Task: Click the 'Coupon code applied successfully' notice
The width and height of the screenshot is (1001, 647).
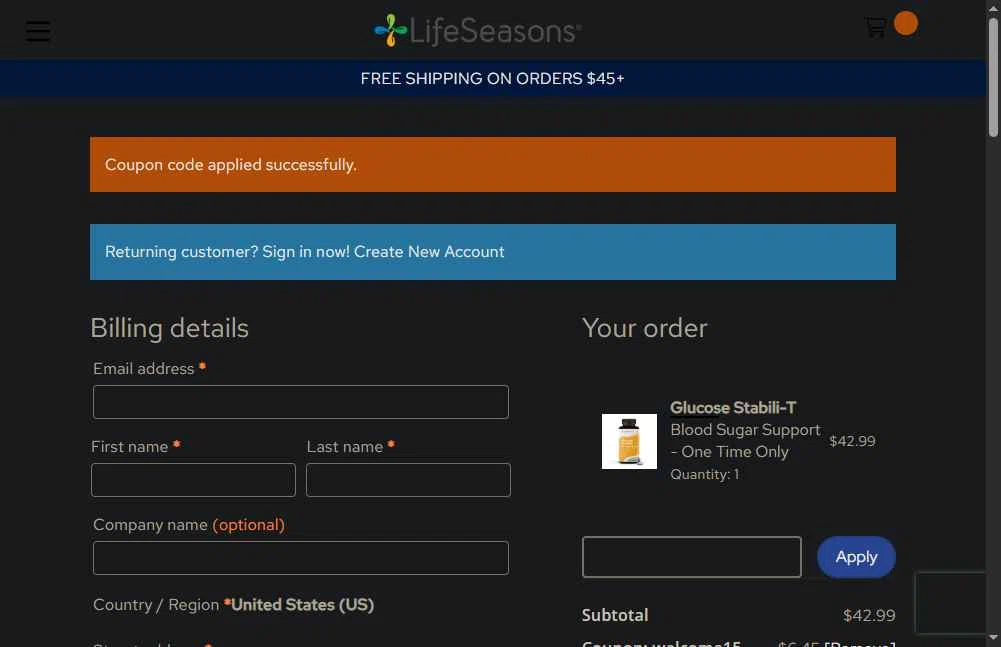Action: [493, 164]
